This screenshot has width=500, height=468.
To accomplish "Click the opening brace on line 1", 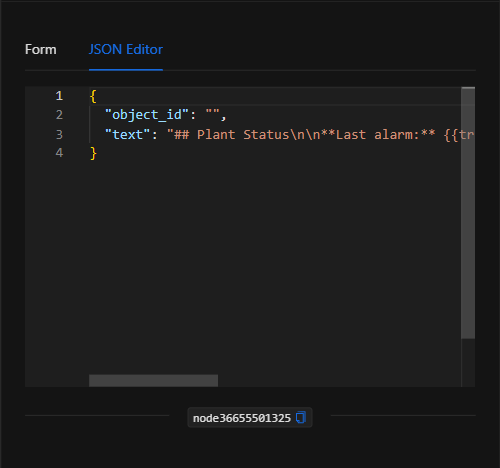I will (x=93, y=96).
